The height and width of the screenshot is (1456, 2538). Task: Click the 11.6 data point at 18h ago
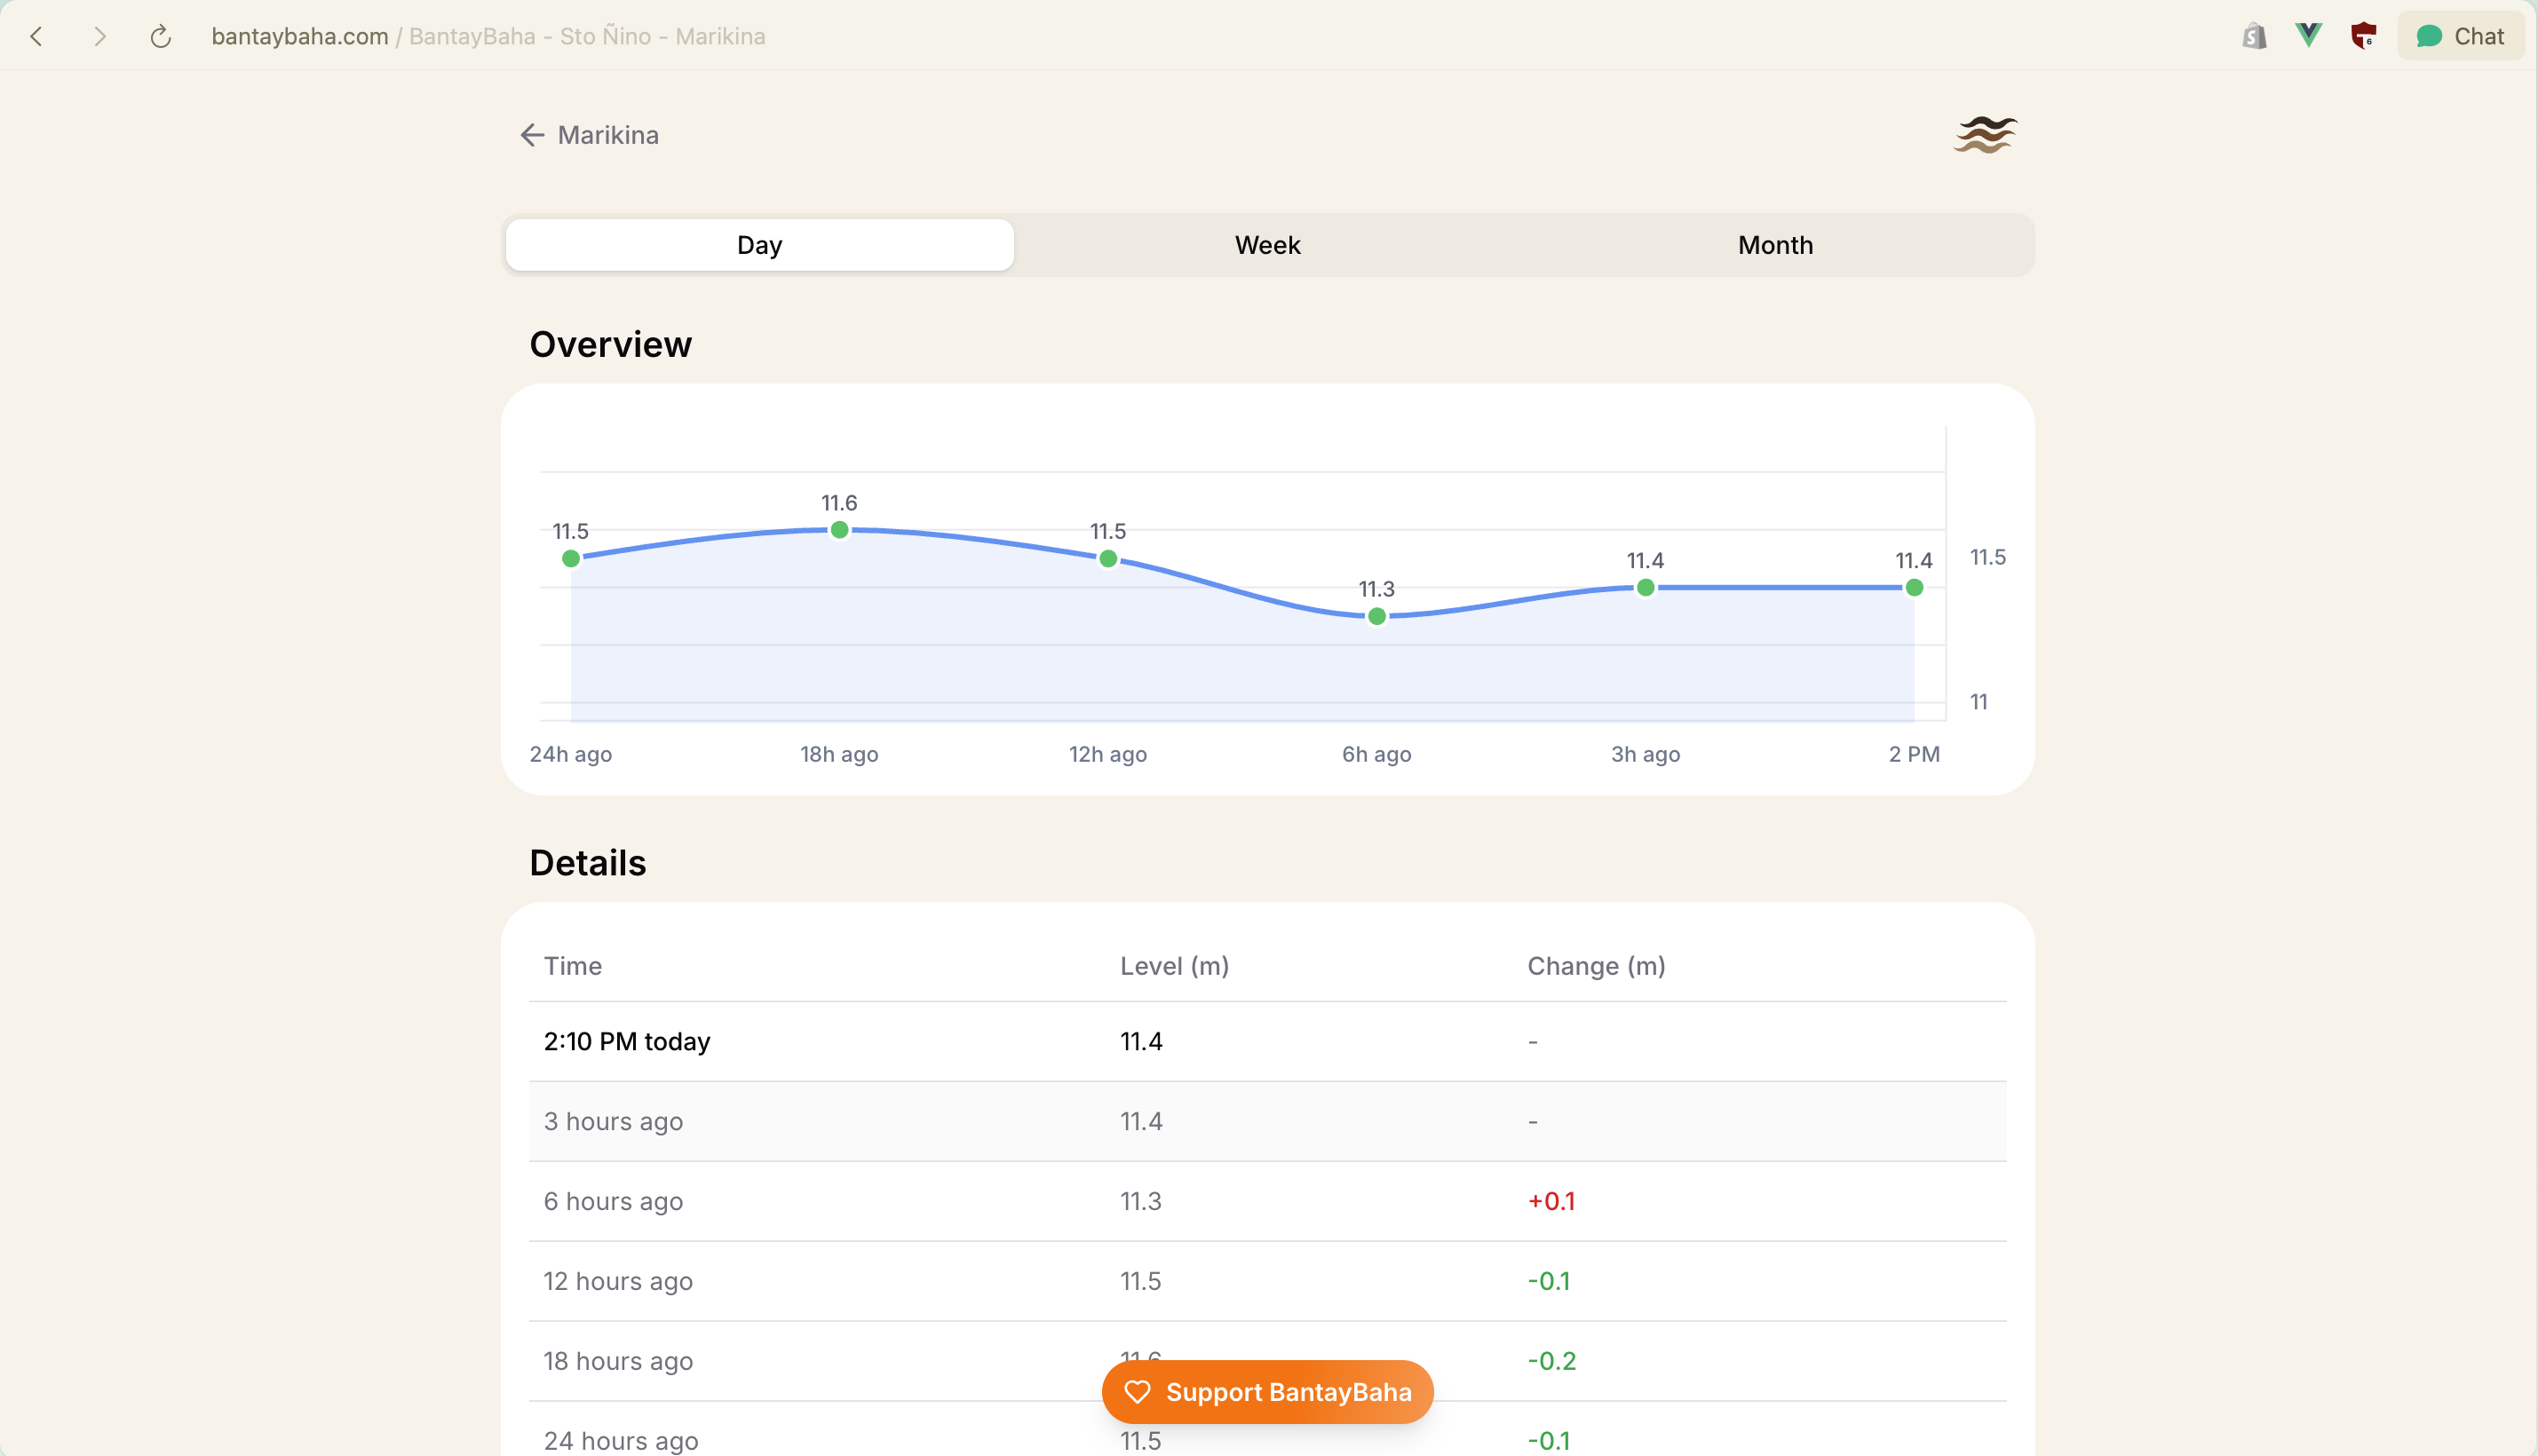[x=839, y=530]
